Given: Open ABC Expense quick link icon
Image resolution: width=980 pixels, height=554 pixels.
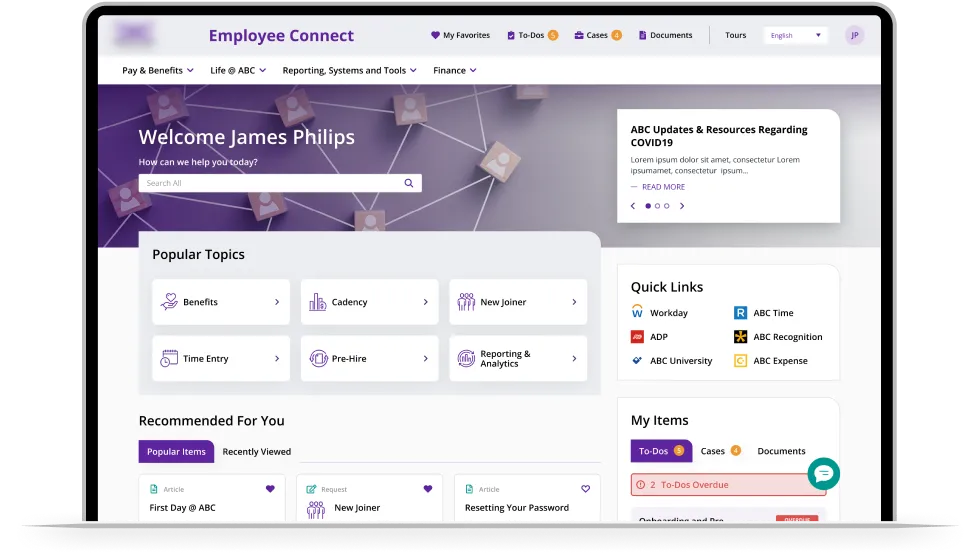Looking at the screenshot, I should [x=740, y=360].
